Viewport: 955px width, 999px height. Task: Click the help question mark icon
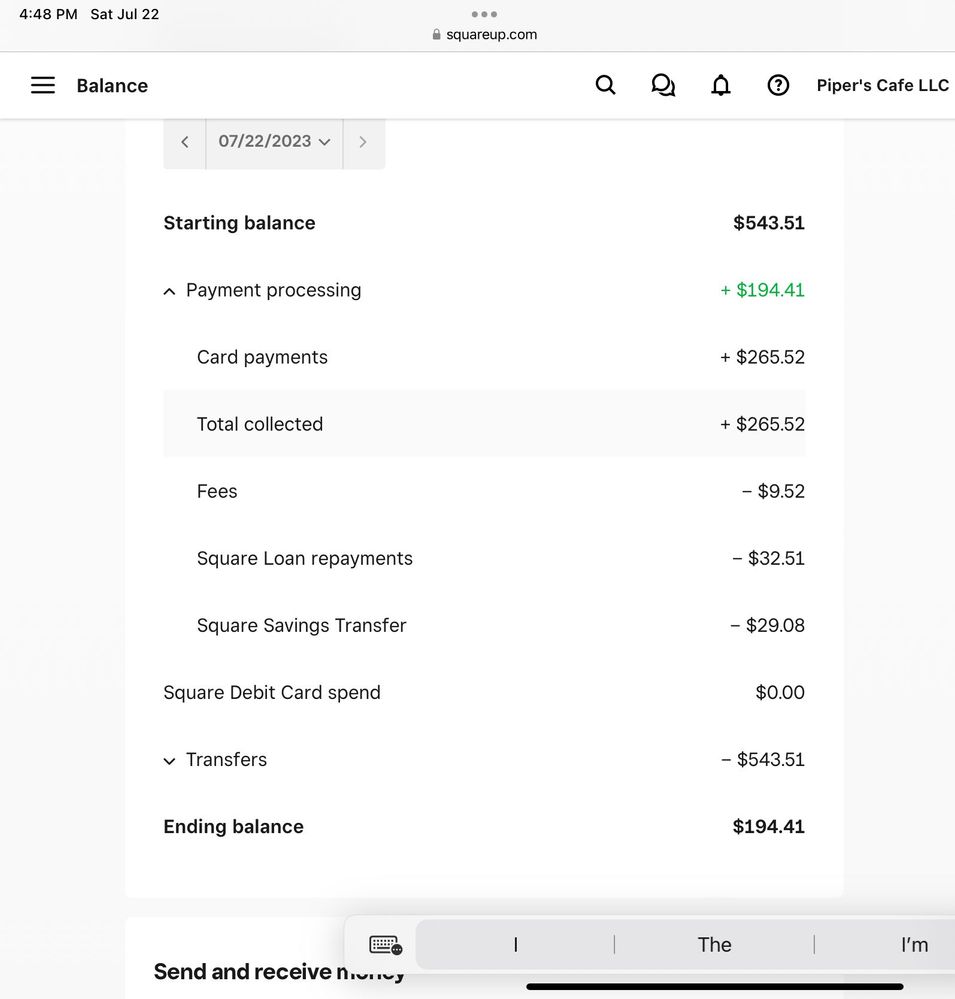pyautogui.click(x=778, y=86)
